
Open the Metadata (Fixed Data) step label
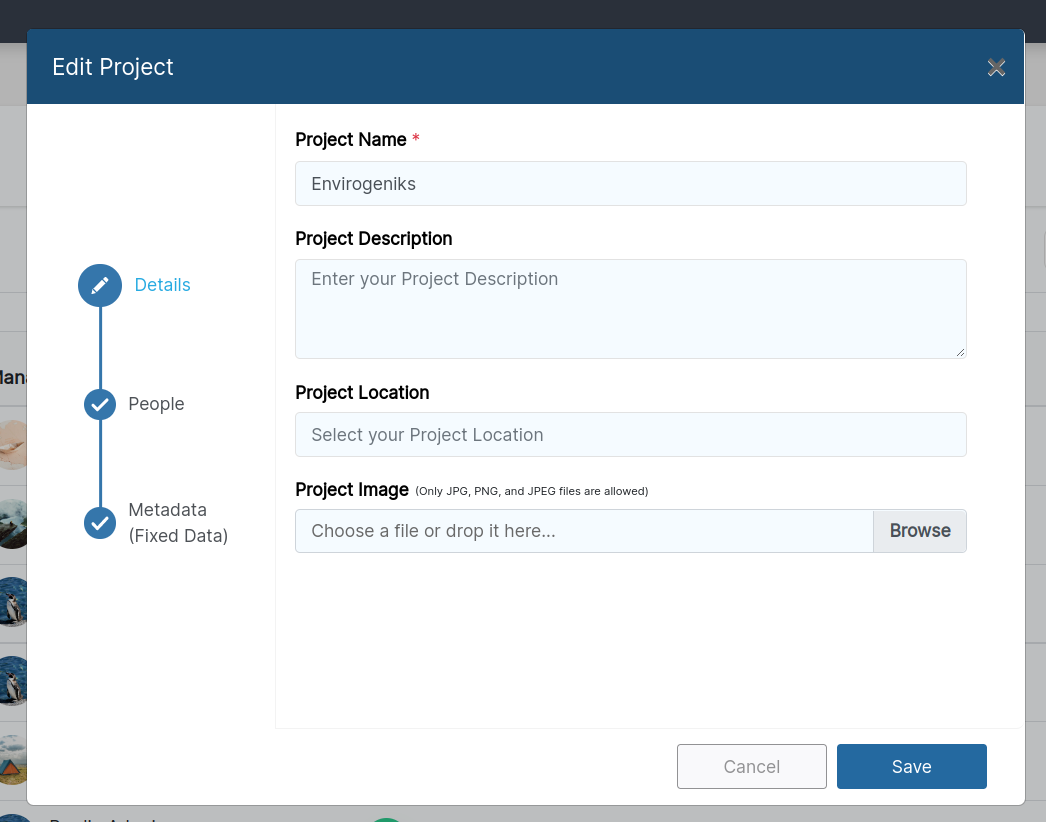178,523
